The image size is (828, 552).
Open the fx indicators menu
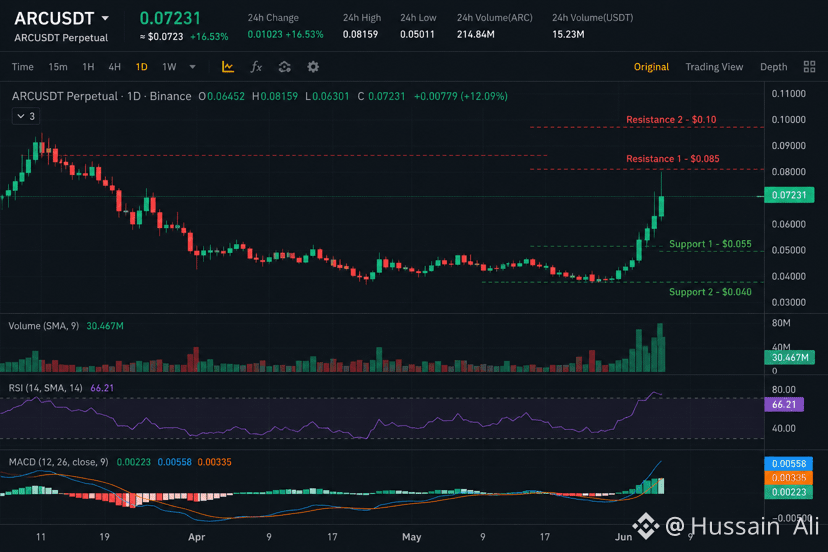click(x=256, y=67)
